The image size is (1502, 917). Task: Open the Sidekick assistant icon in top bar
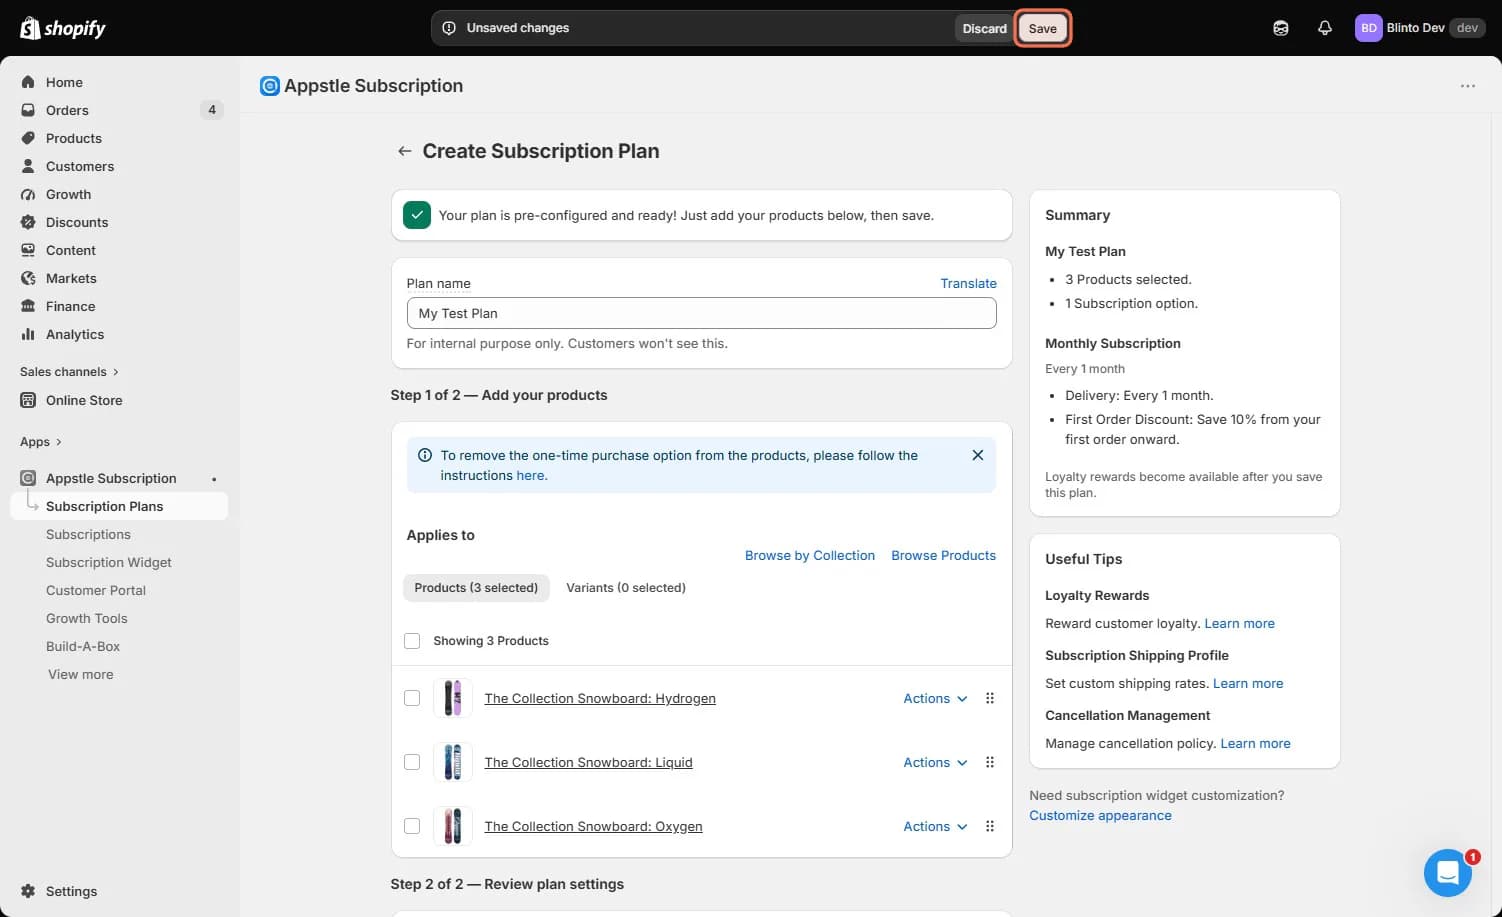[x=1281, y=28]
